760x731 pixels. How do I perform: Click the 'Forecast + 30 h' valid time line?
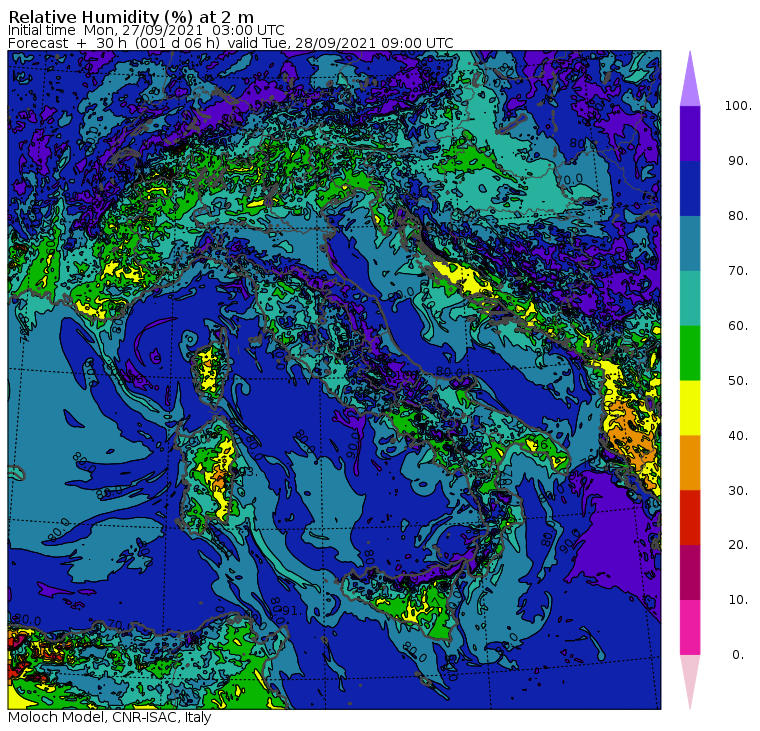(x=231, y=43)
